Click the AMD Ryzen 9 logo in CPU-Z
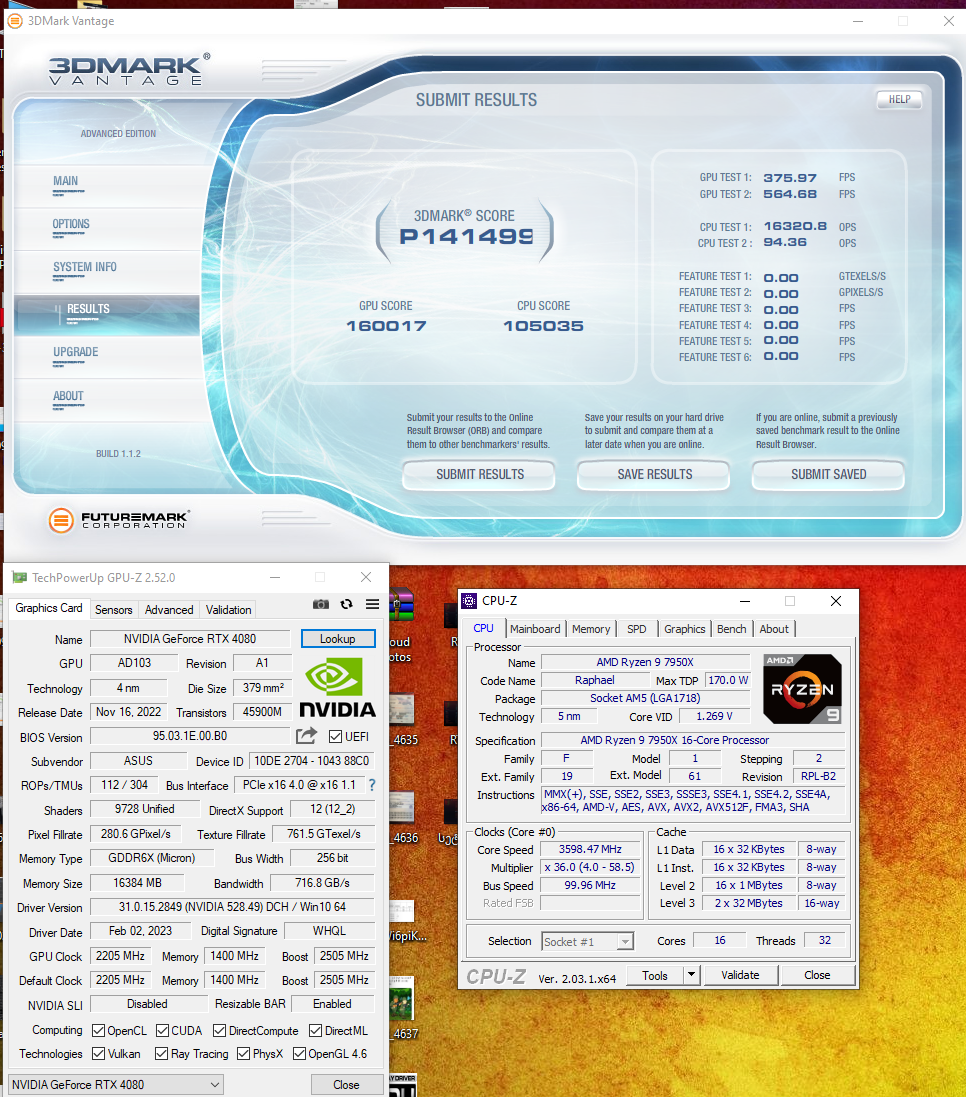The height and width of the screenshot is (1097, 966). coord(802,689)
